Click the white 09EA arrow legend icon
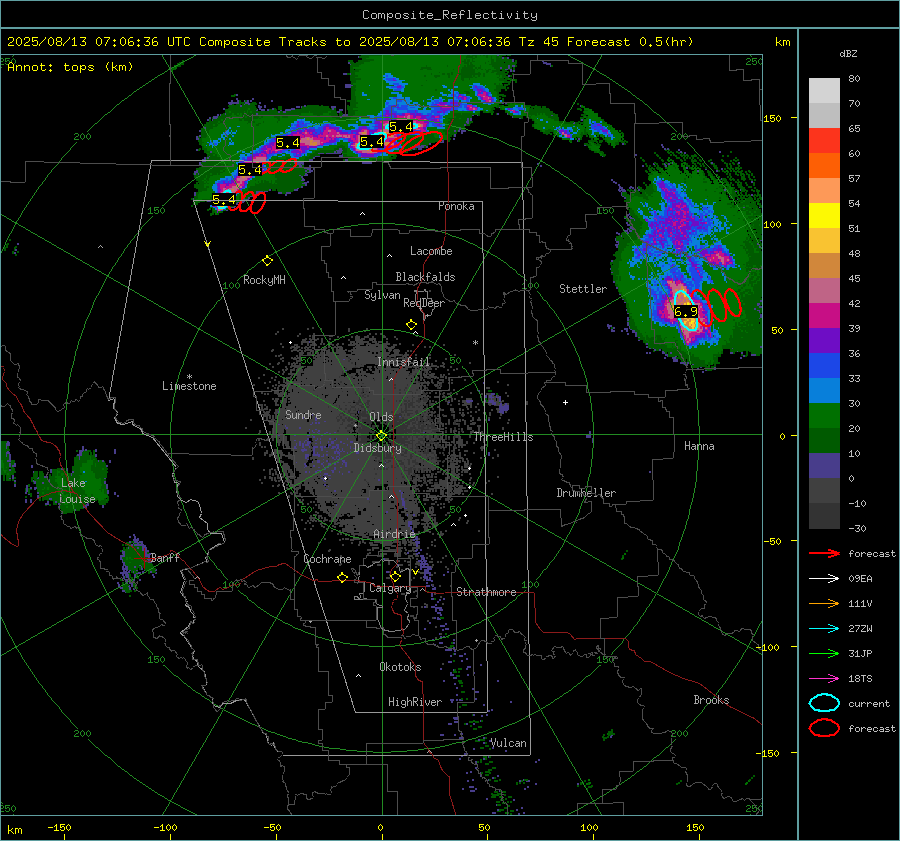 (824, 579)
